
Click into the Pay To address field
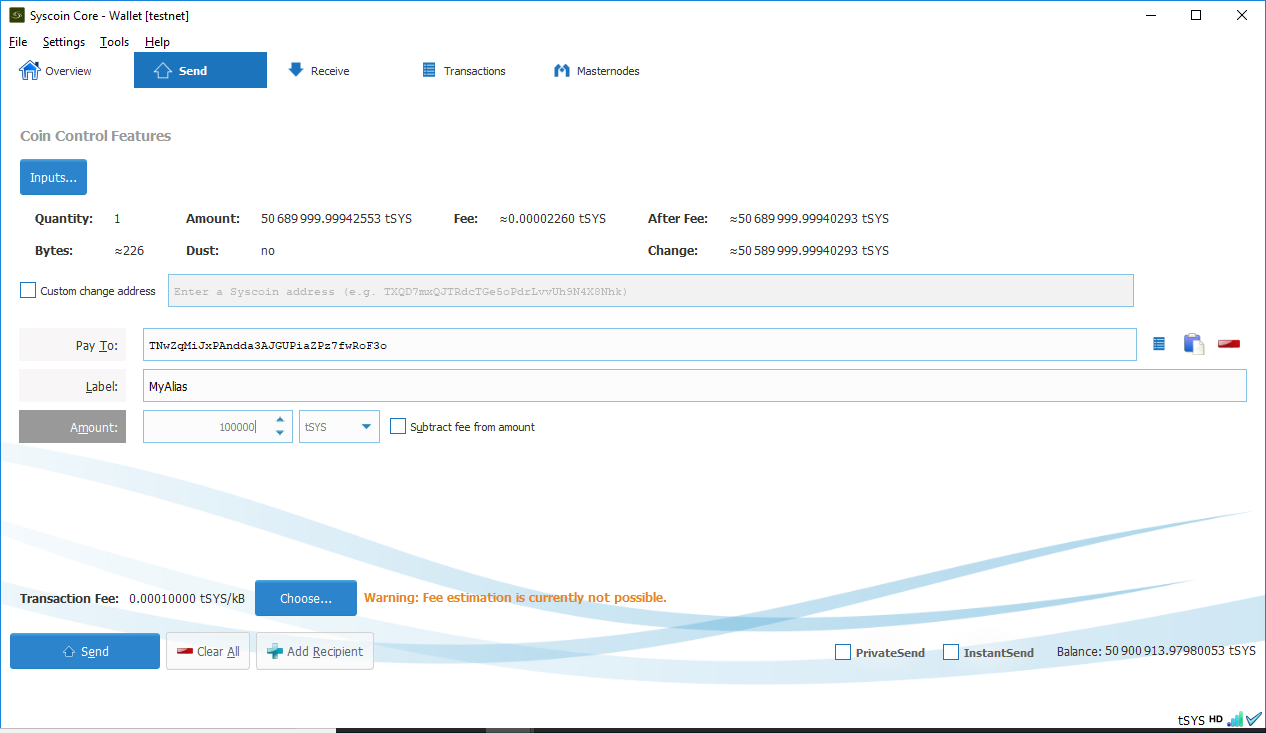pos(640,345)
